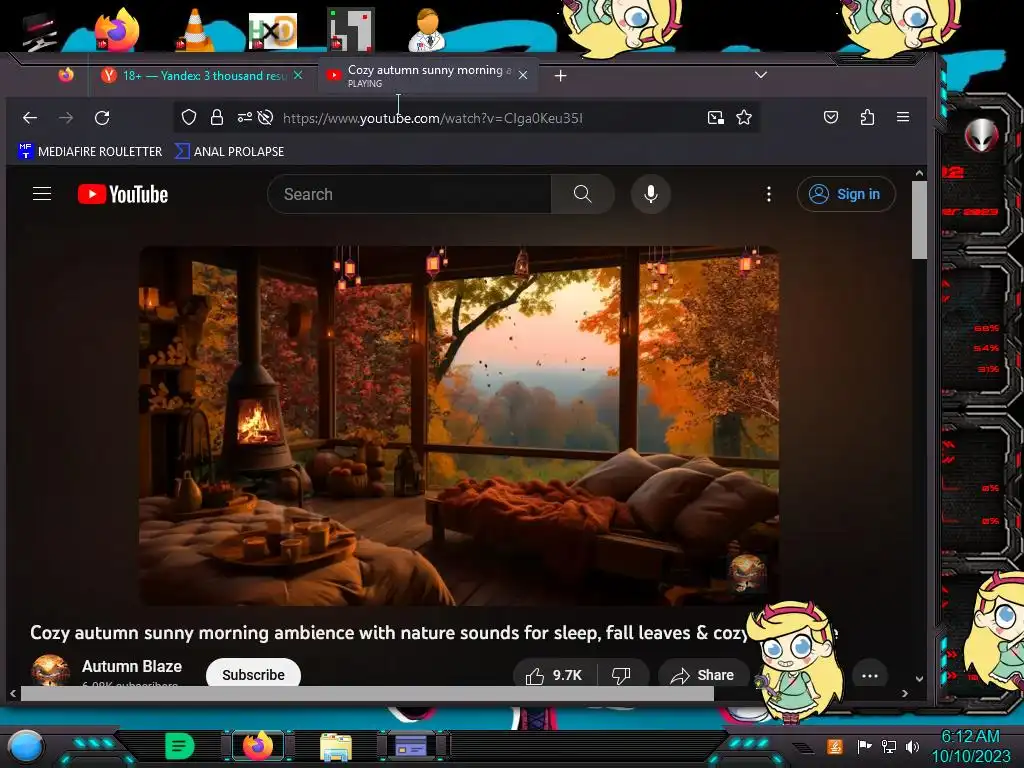Open the network status tray icon
Image resolution: width=1024 pixels, height=768 pixels.
click(x=889, y=746)
